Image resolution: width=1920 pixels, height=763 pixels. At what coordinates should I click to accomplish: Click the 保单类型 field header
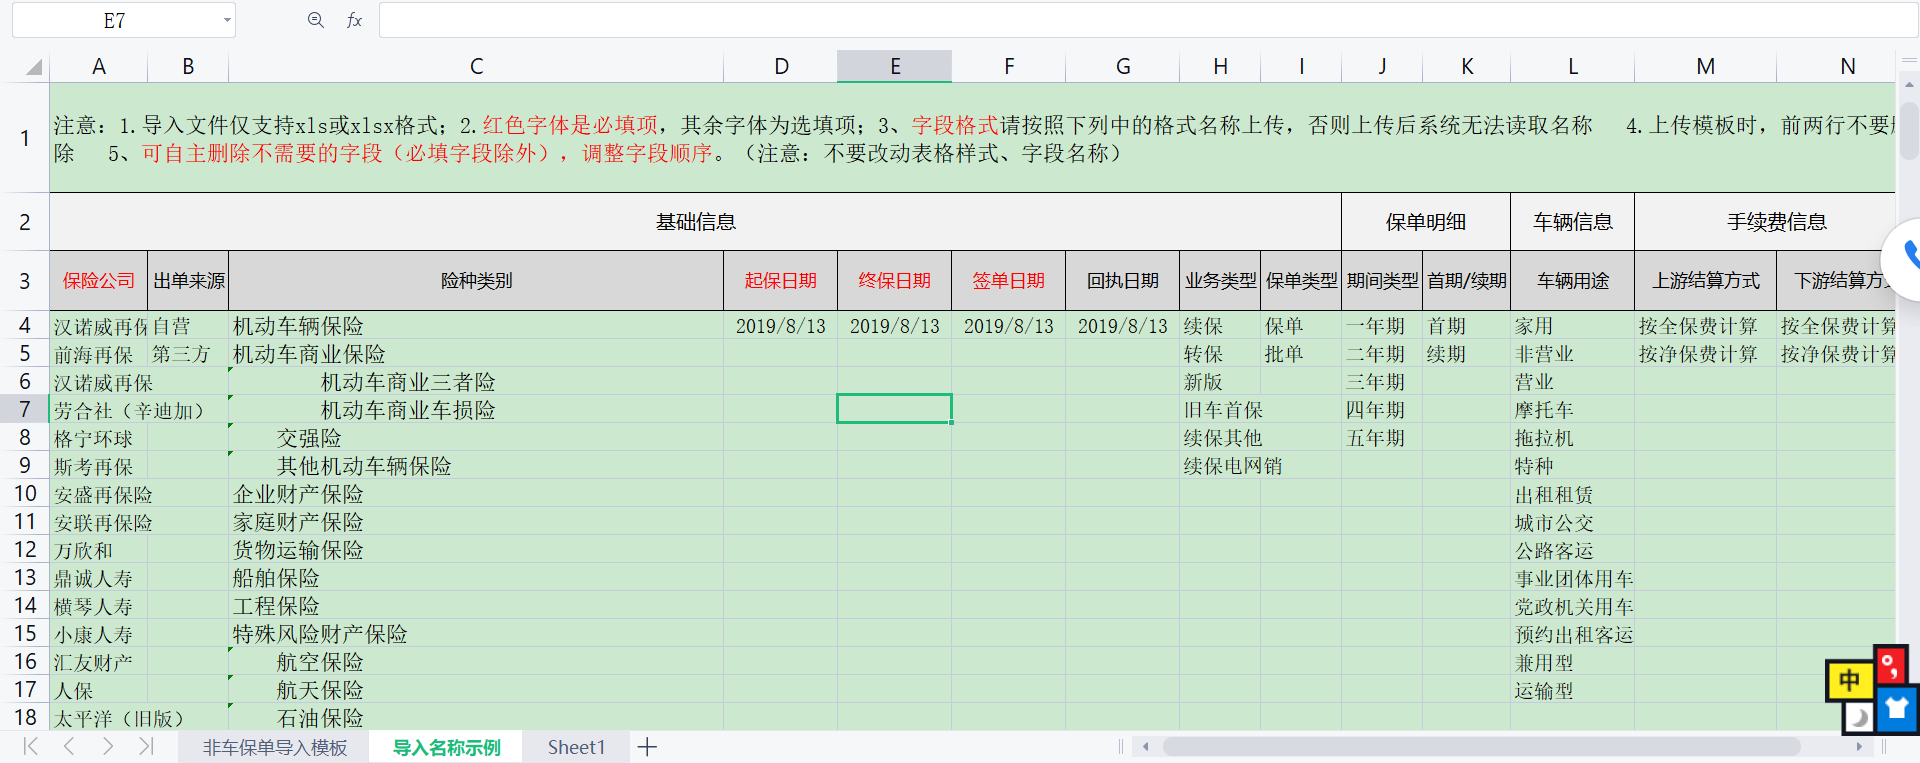point(1302,281)
